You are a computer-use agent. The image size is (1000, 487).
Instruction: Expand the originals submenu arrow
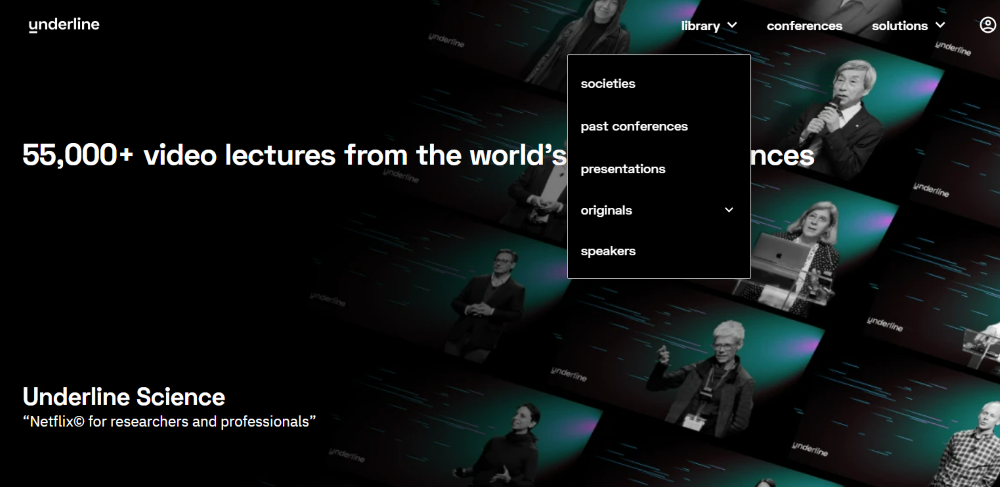tap(729, 210)
